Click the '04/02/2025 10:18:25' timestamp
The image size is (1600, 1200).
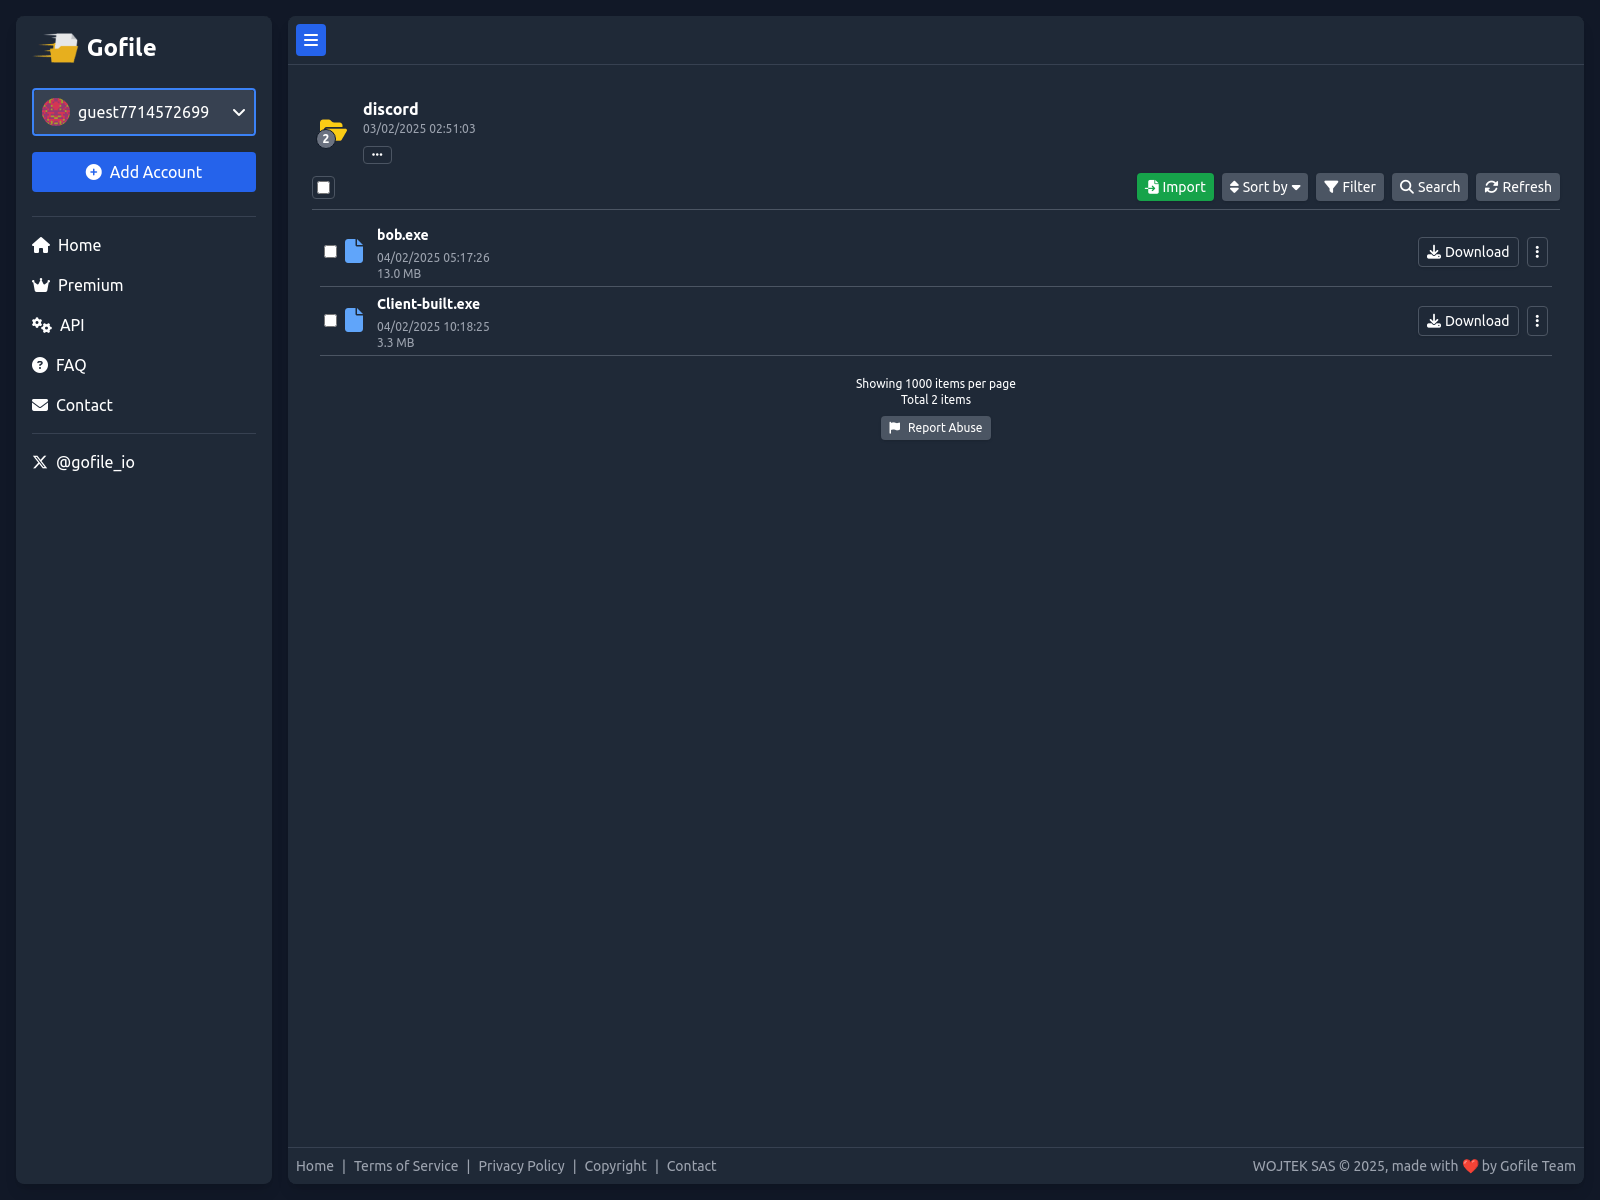point(433,327)
